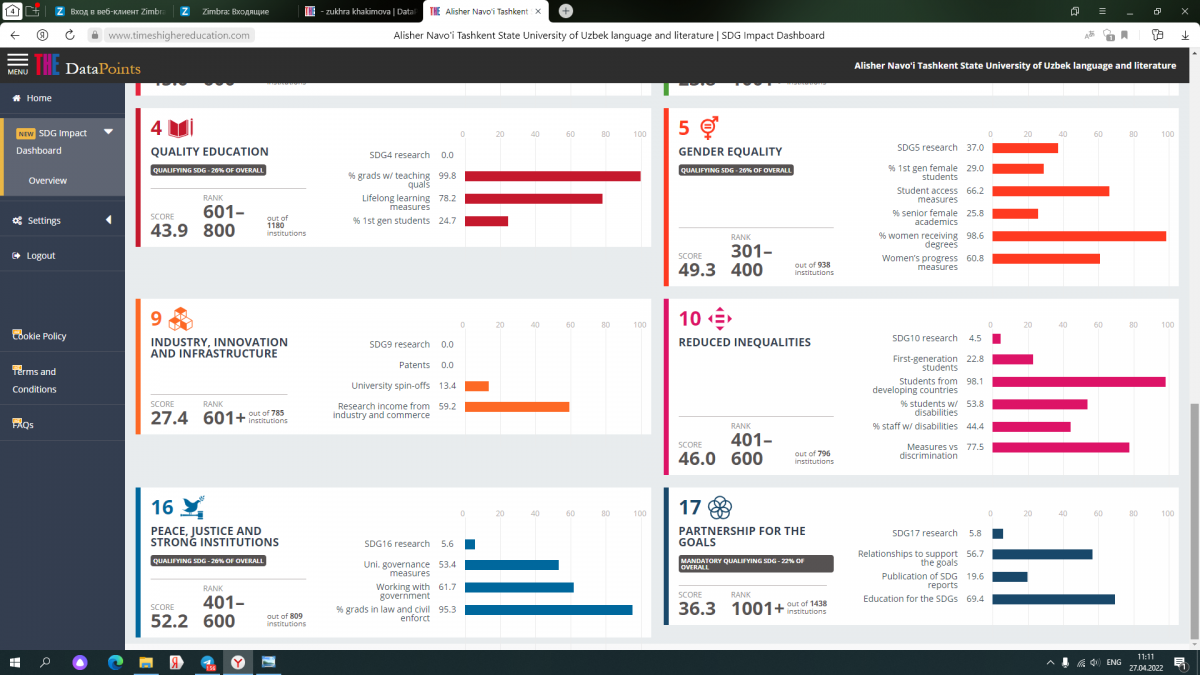Click the GENDER EQUALITY heading
Viewport: 1200px width, 675px height.
[x=730, y=152]
